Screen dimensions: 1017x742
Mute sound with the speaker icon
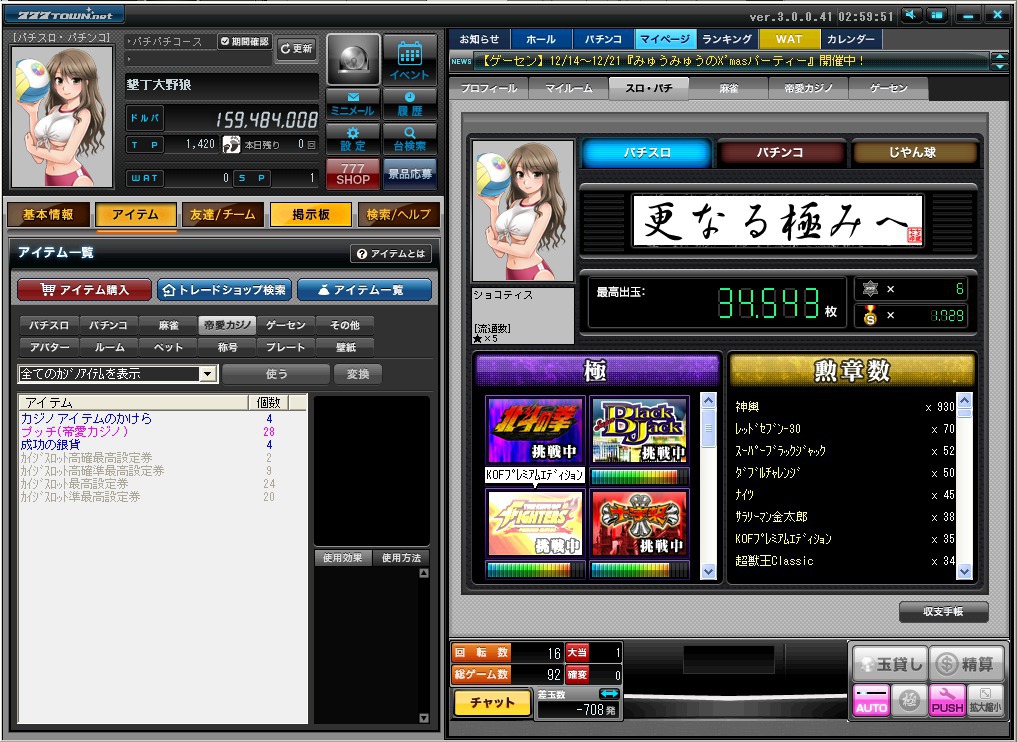[911, 14]
